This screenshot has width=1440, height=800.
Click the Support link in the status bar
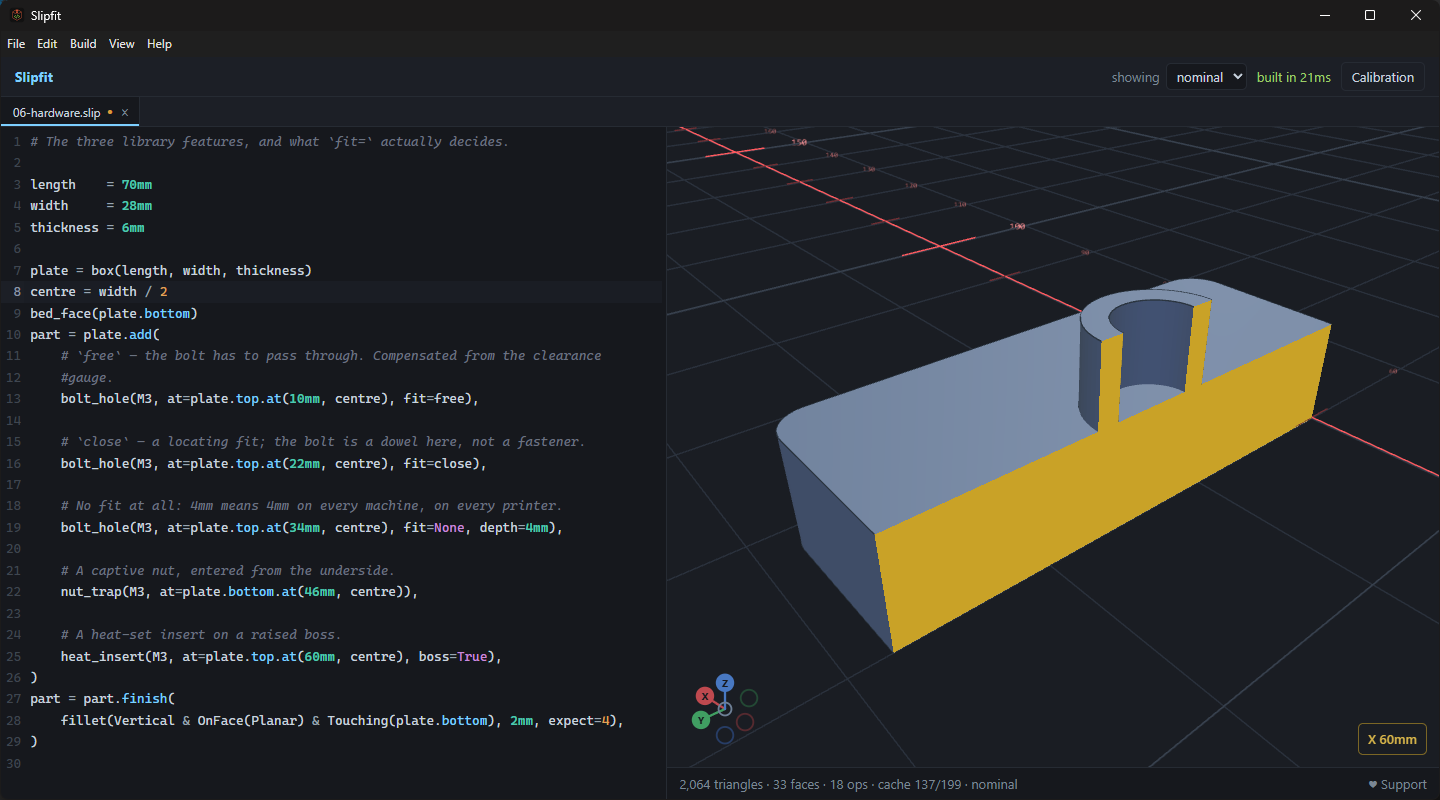[1397, 785]
